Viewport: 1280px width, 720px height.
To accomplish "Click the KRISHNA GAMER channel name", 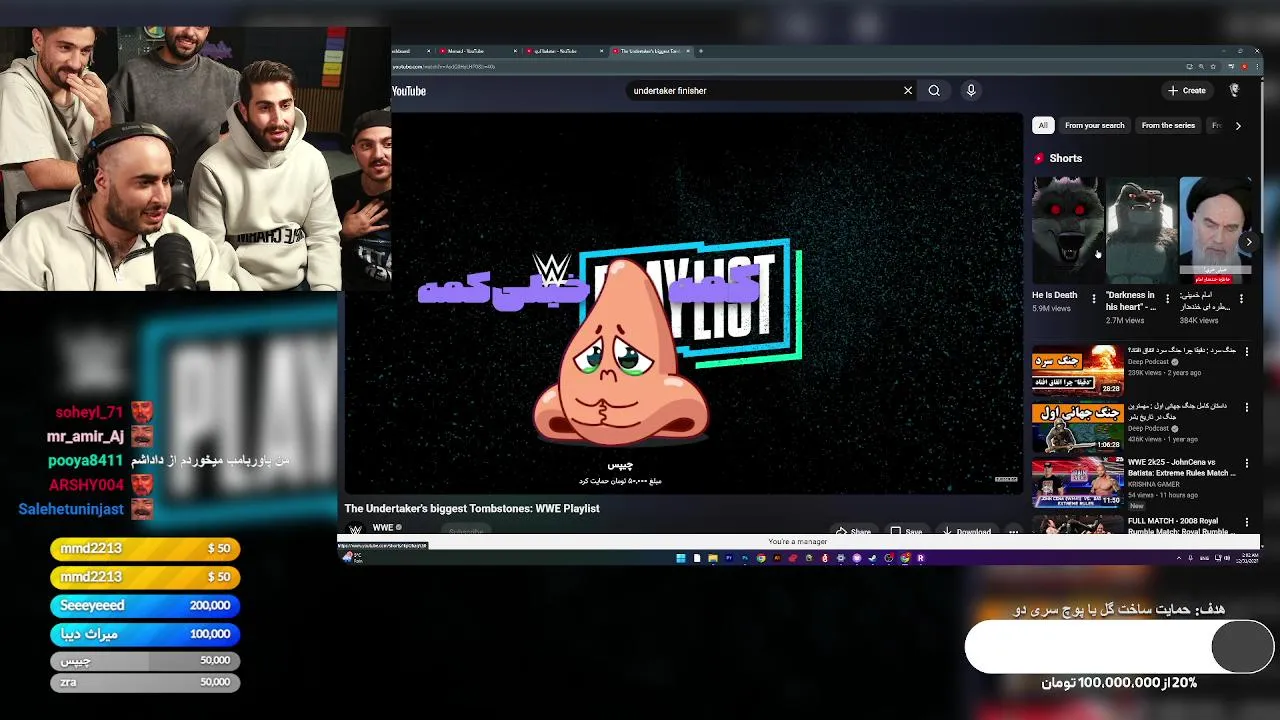I will click(x=1153, y=484).
